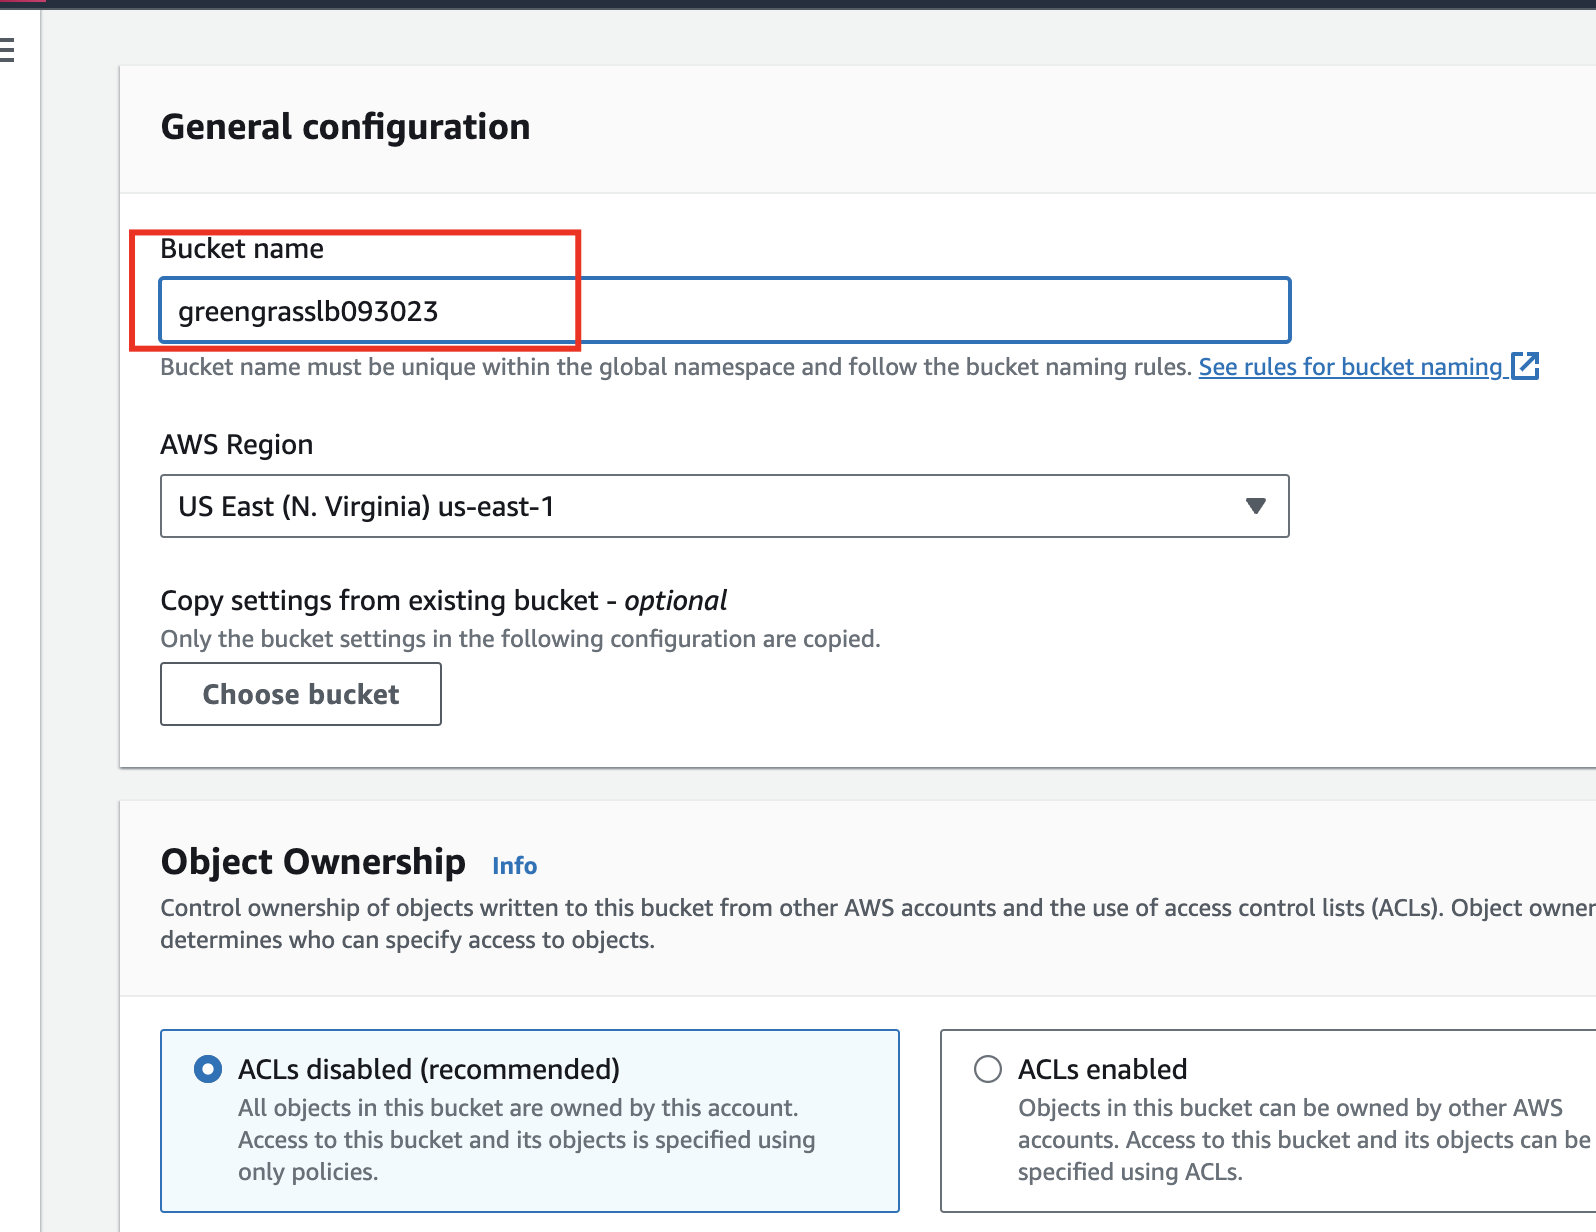1596x1232 pixels.
Task: Open the See rules for bucket naming link
Action: (x=1350, y=367)
